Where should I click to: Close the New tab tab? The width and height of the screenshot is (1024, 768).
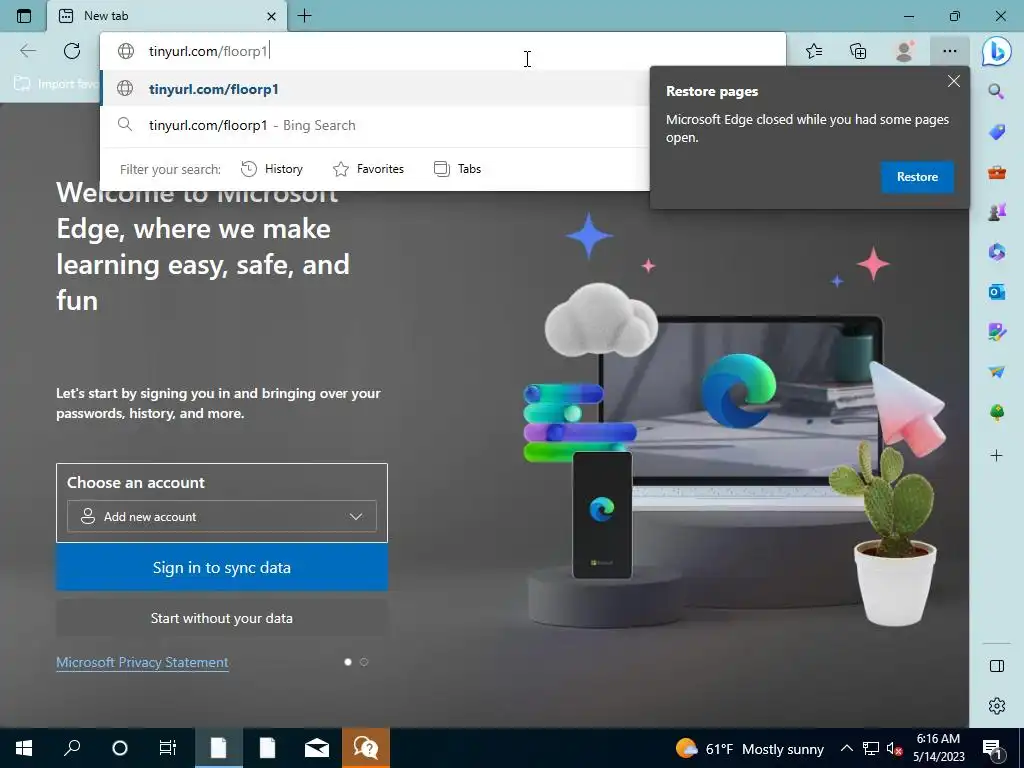coord(272,16)
